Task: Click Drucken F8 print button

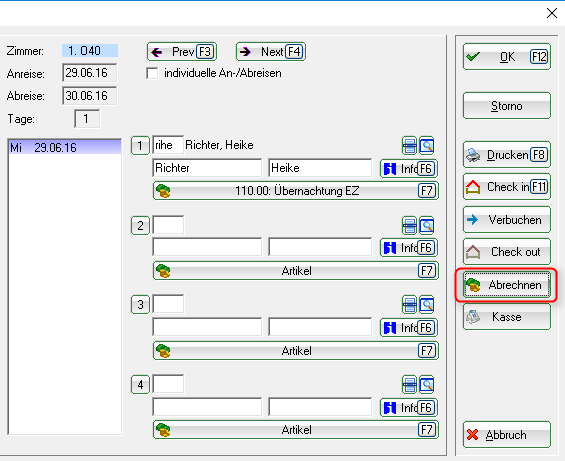Action: [507, 155]
